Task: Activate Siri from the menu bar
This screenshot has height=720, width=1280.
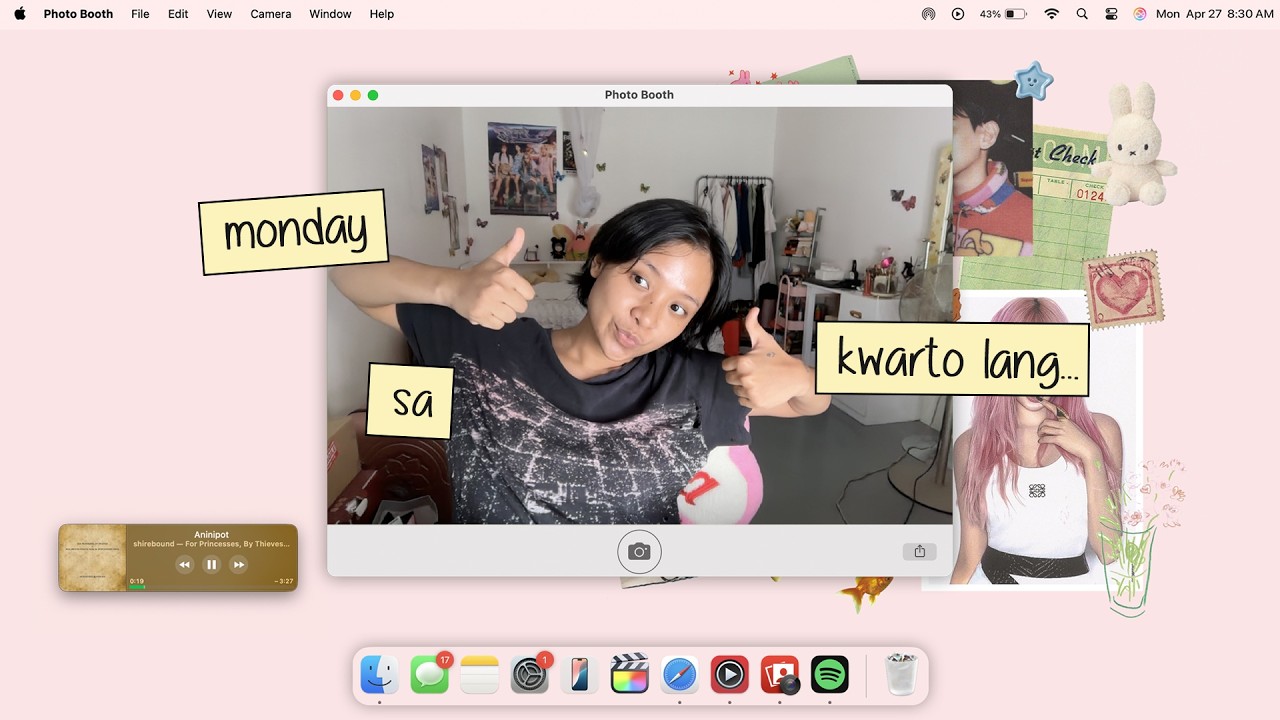Action: click(1140, 14)
